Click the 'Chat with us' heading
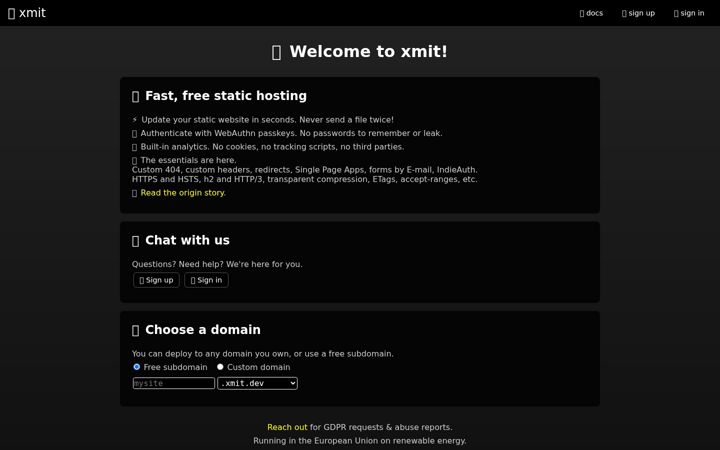The image size is (720, 450). coord(180,240)
